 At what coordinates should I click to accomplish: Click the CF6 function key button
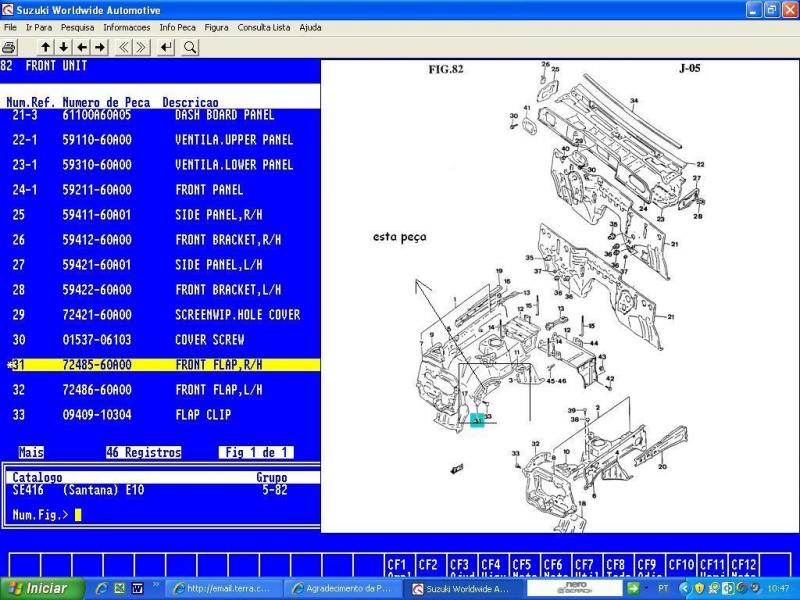pos(556,566)
